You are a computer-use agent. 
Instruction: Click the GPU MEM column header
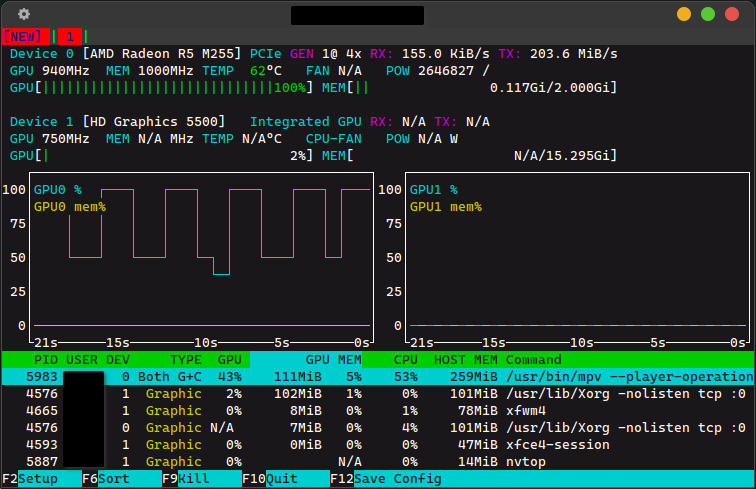click(334, 359)
